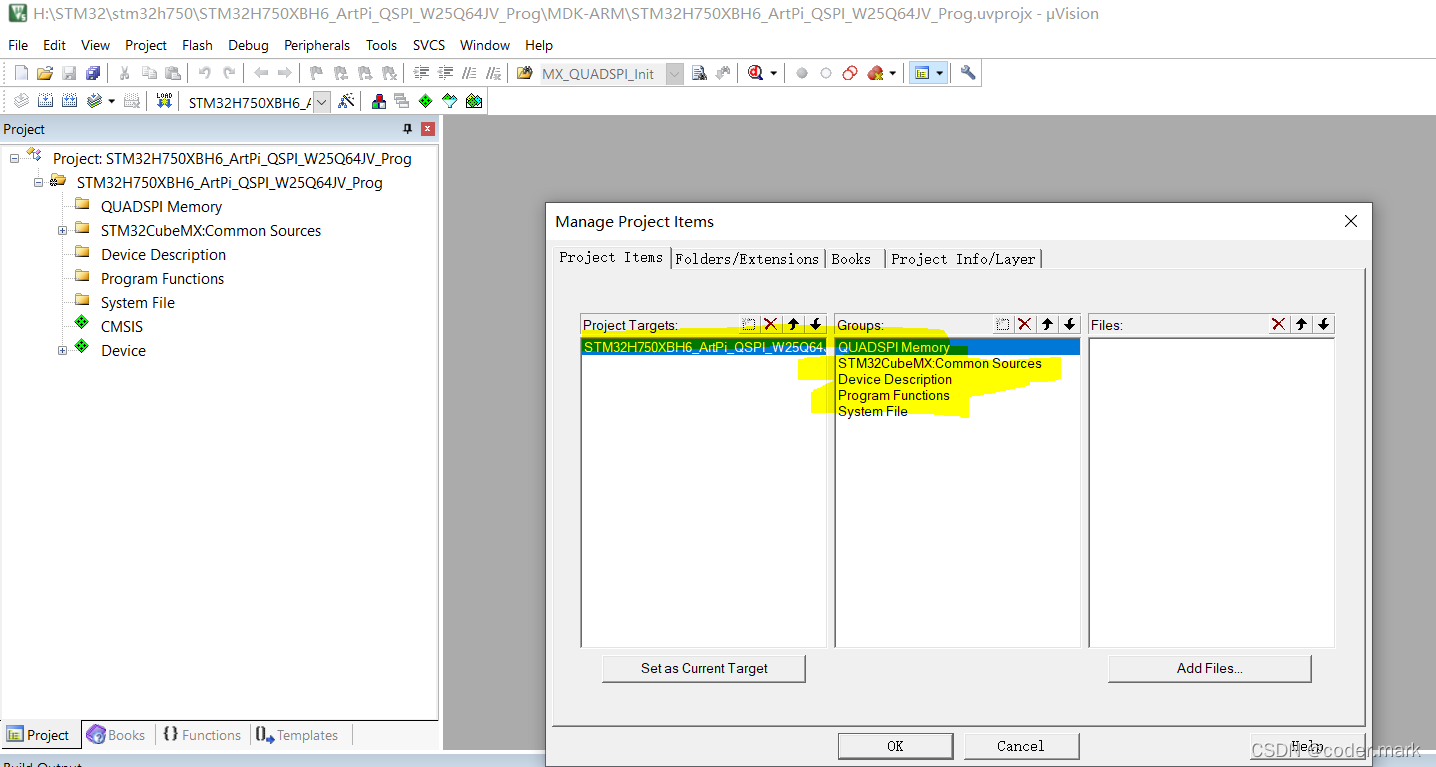Open the Flash menu
Image resolution: width=1436 pixels, height=767 pixels.
pyautogui.click(x=197, y=45)
